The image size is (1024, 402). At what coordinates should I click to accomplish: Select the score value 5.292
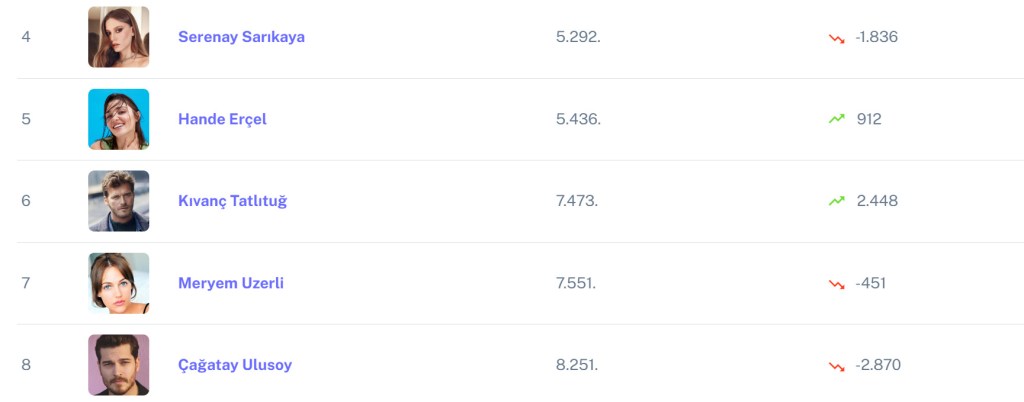coord(577,37)
